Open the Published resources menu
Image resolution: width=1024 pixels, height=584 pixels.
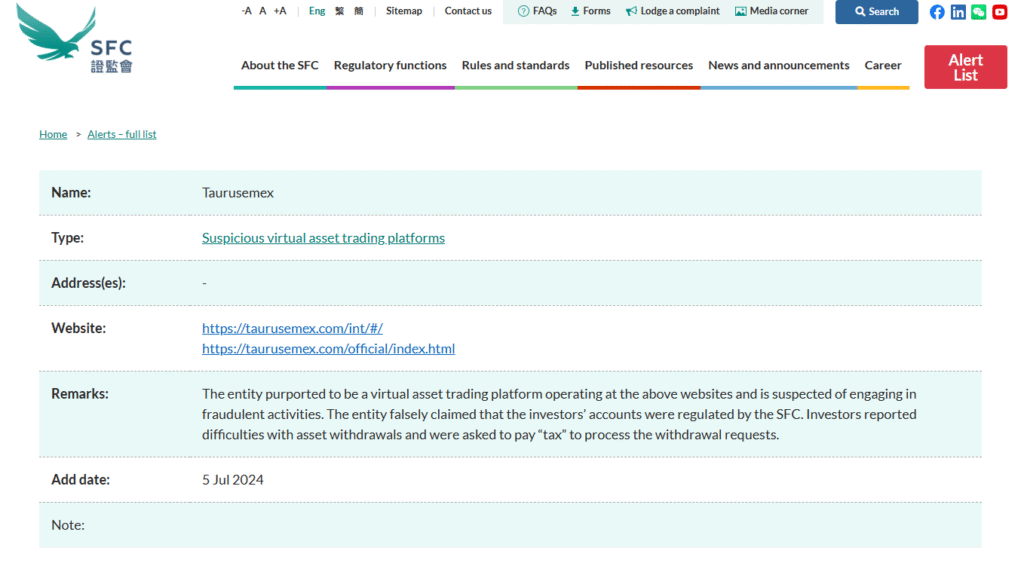tap(639, 65)
